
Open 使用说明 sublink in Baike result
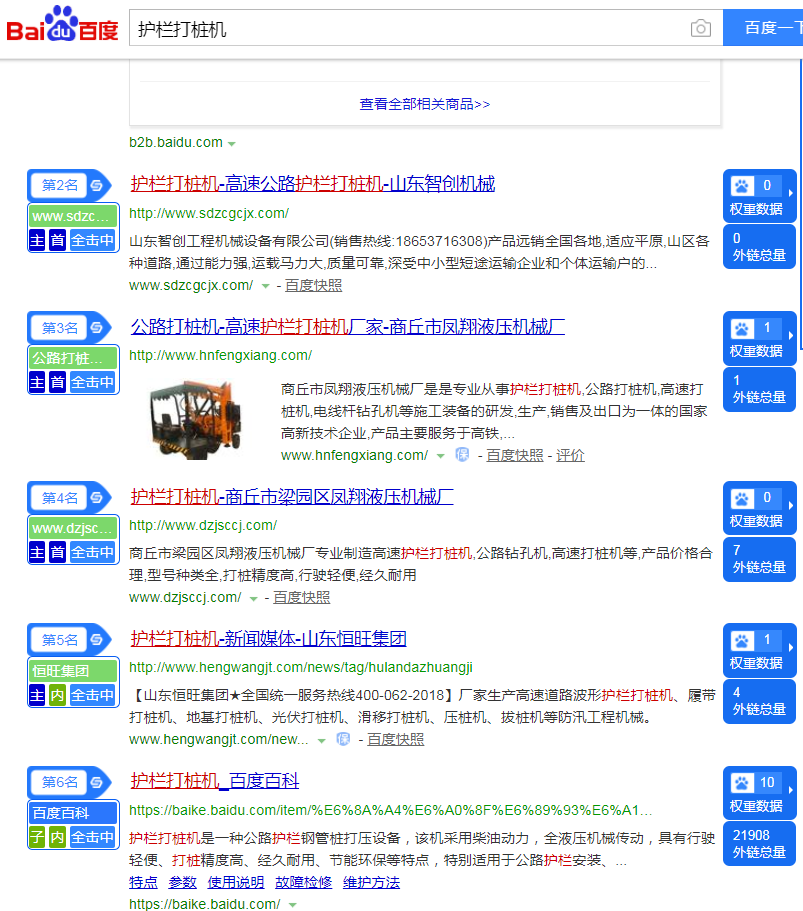236,883
